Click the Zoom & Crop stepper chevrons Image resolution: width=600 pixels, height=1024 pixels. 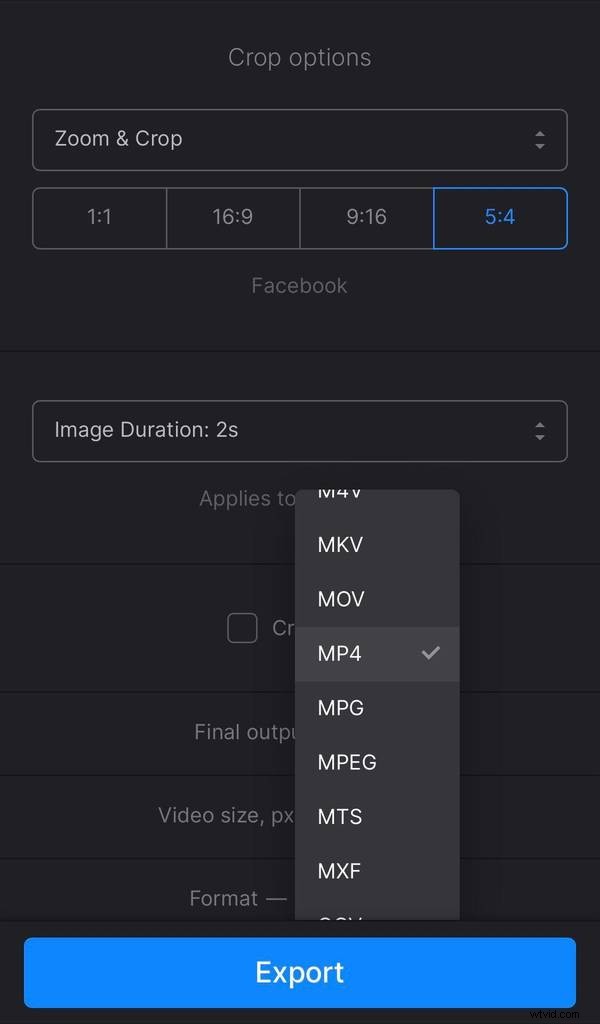pos(540,139)
